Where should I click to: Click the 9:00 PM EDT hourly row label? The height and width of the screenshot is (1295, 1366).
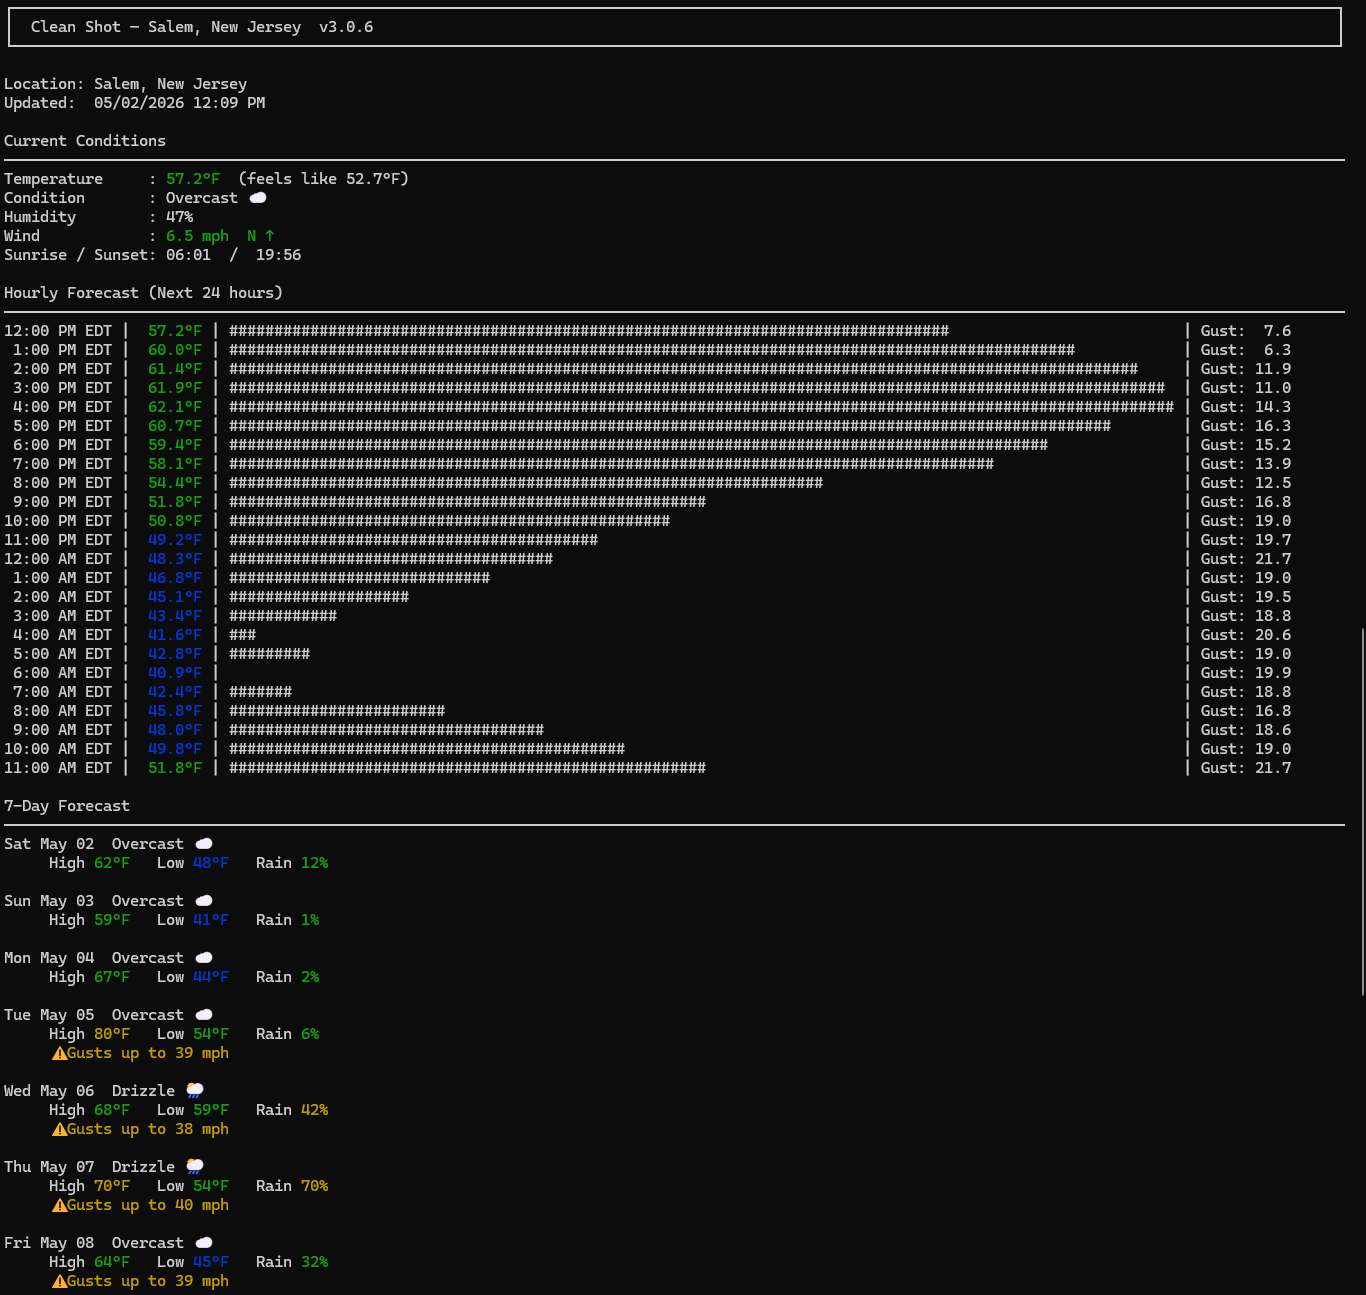click(62, 502)
